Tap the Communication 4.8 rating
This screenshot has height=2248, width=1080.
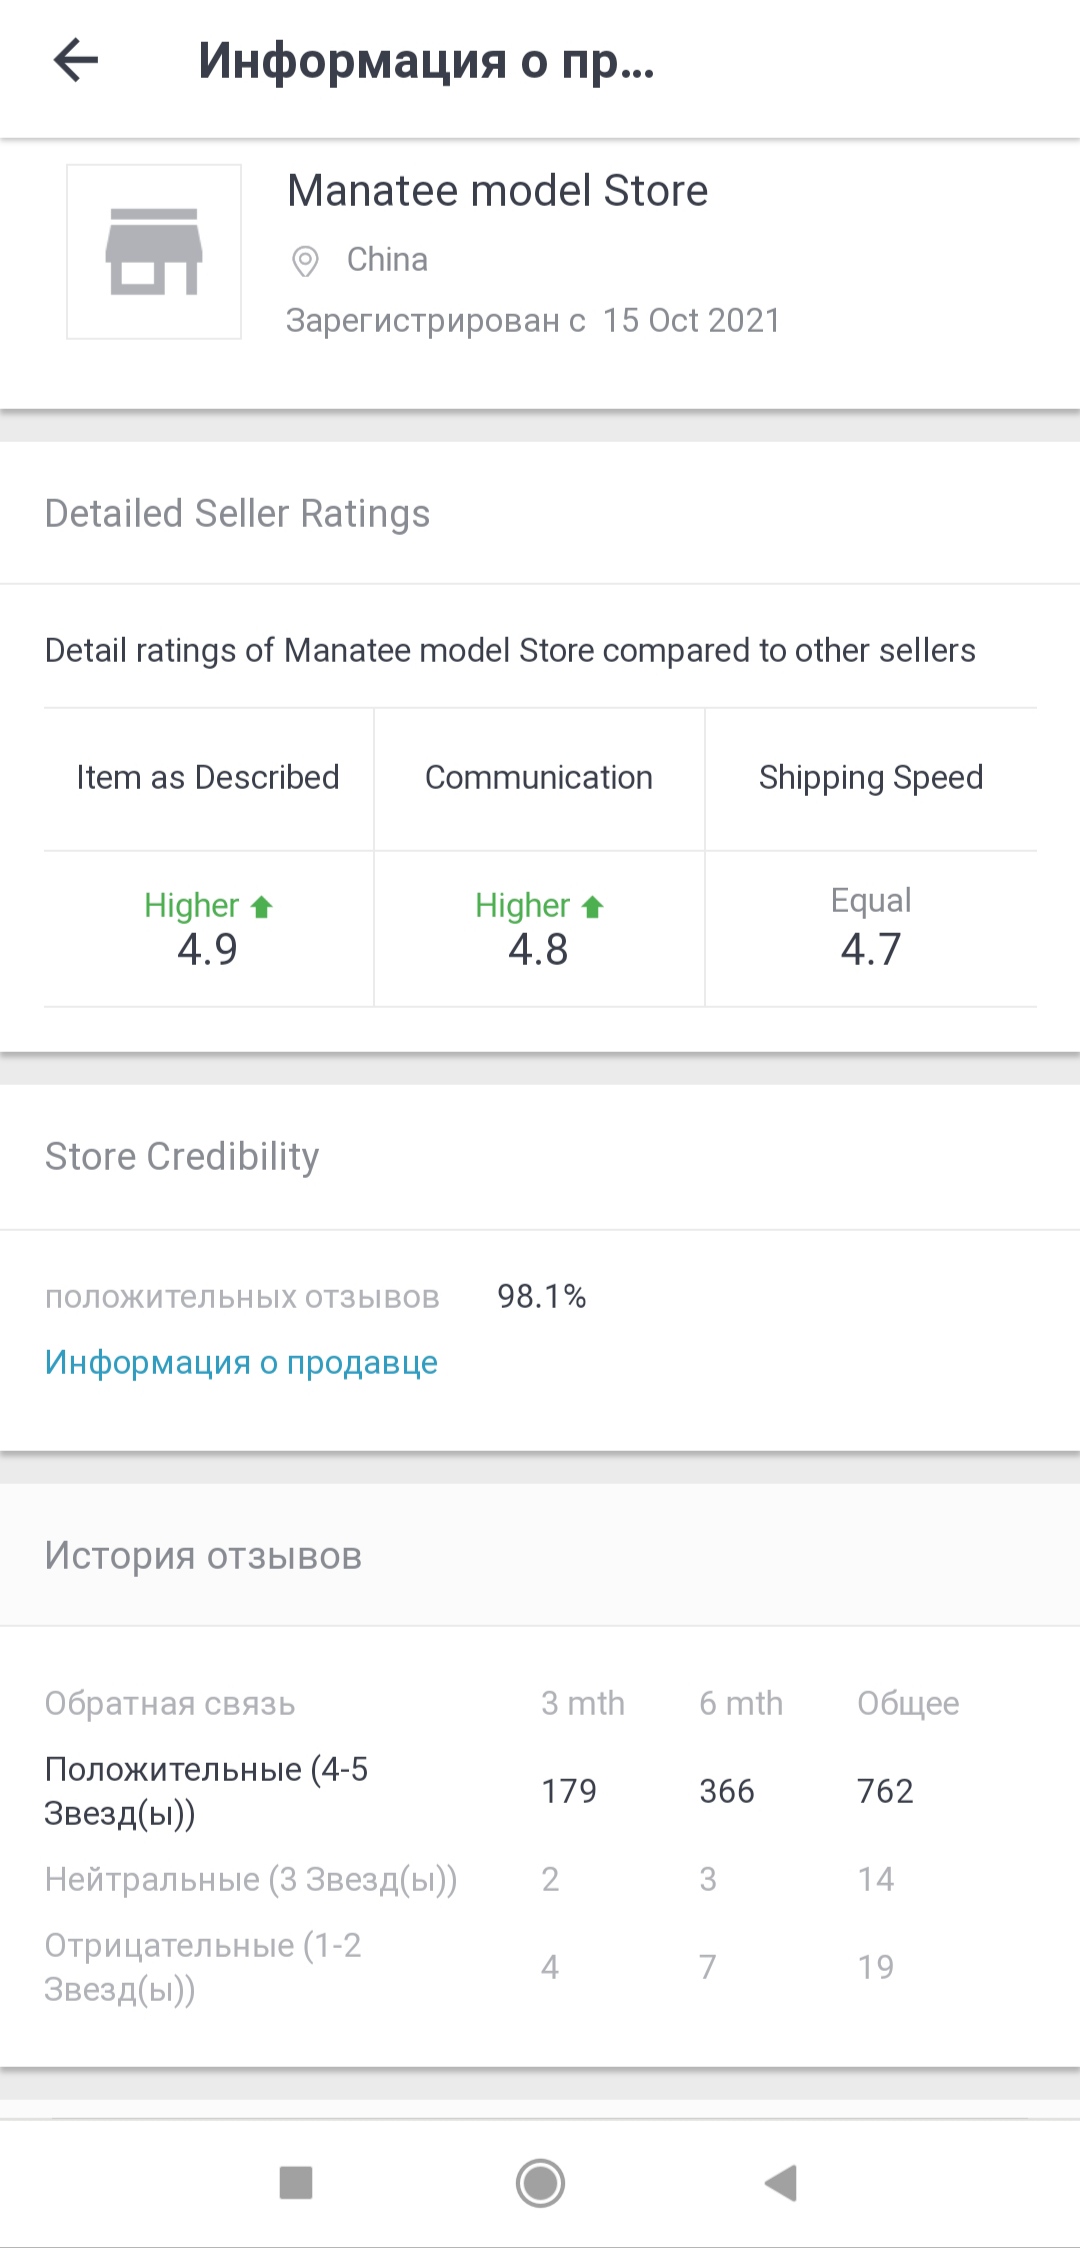[538, 949]
